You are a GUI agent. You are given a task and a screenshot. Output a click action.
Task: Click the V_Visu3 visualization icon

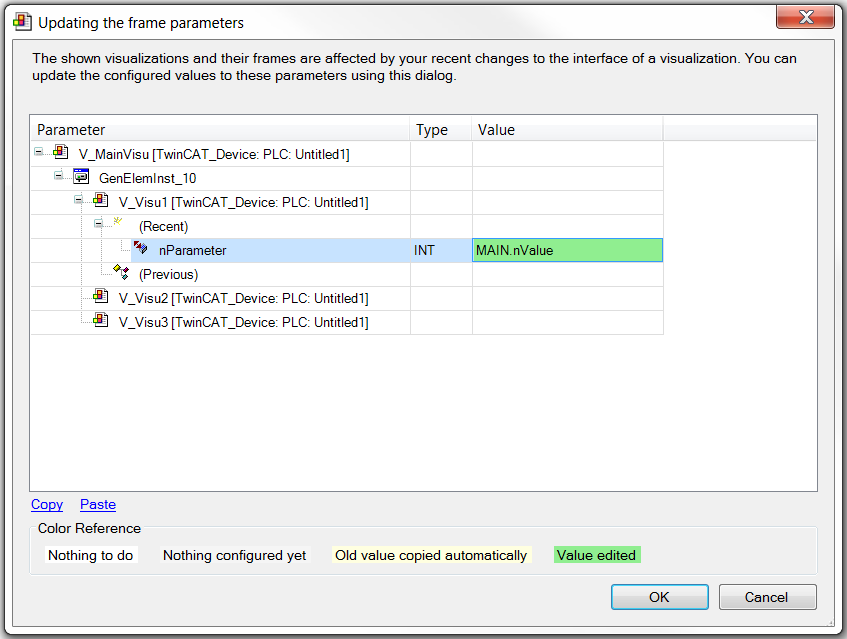(x=100, y=320)
